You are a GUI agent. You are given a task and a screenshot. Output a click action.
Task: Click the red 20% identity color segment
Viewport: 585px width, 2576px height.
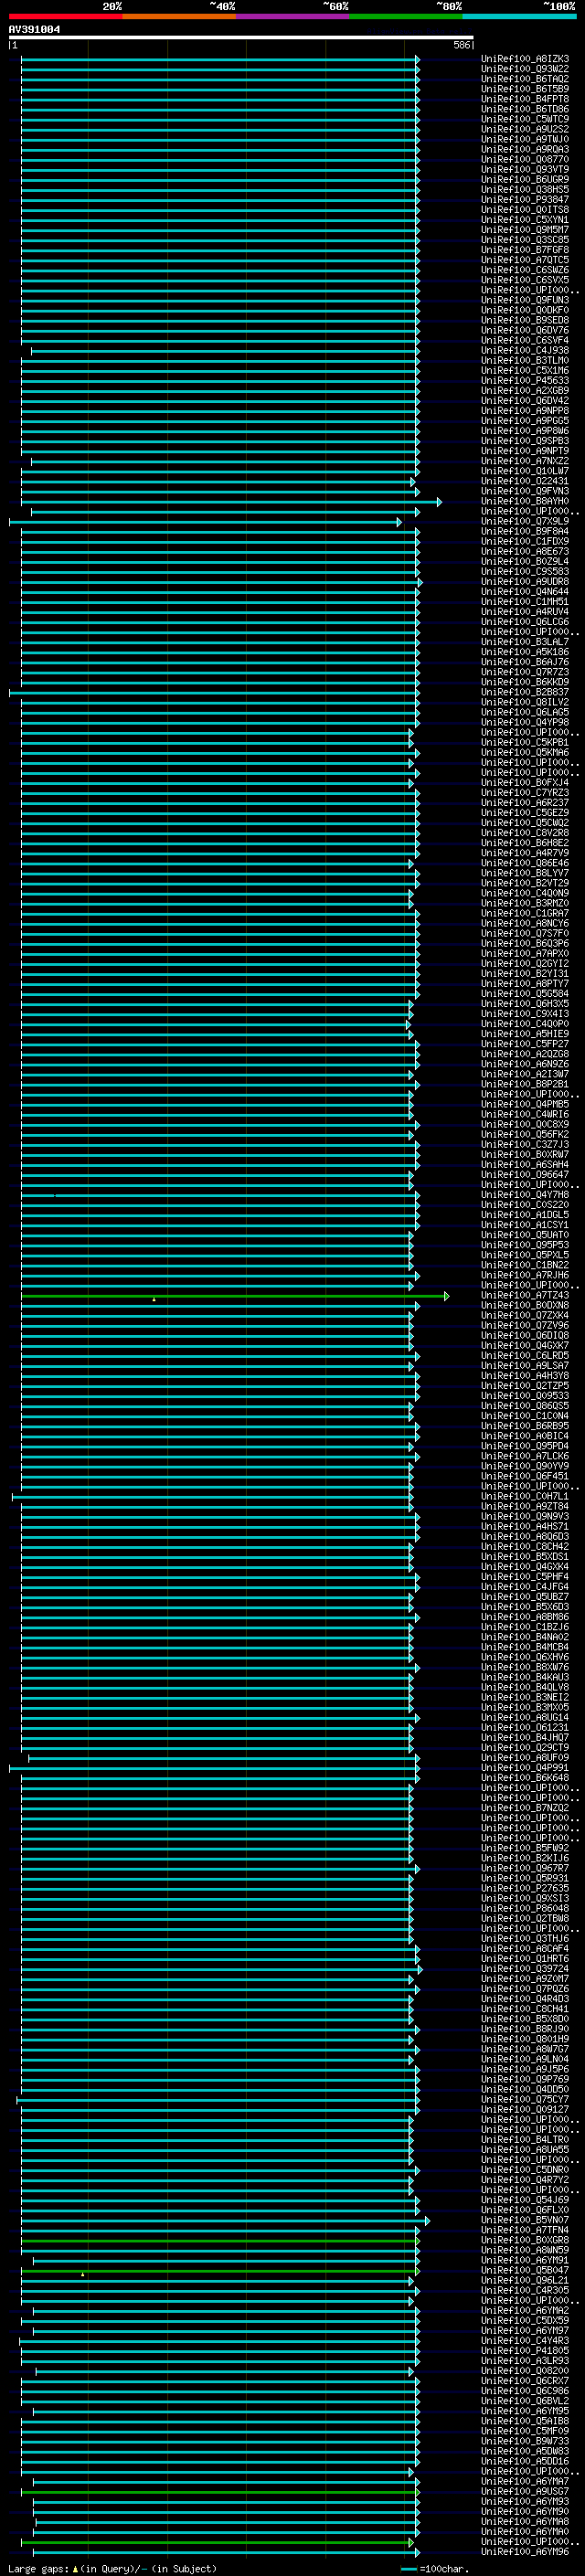[x=66, y=16]
